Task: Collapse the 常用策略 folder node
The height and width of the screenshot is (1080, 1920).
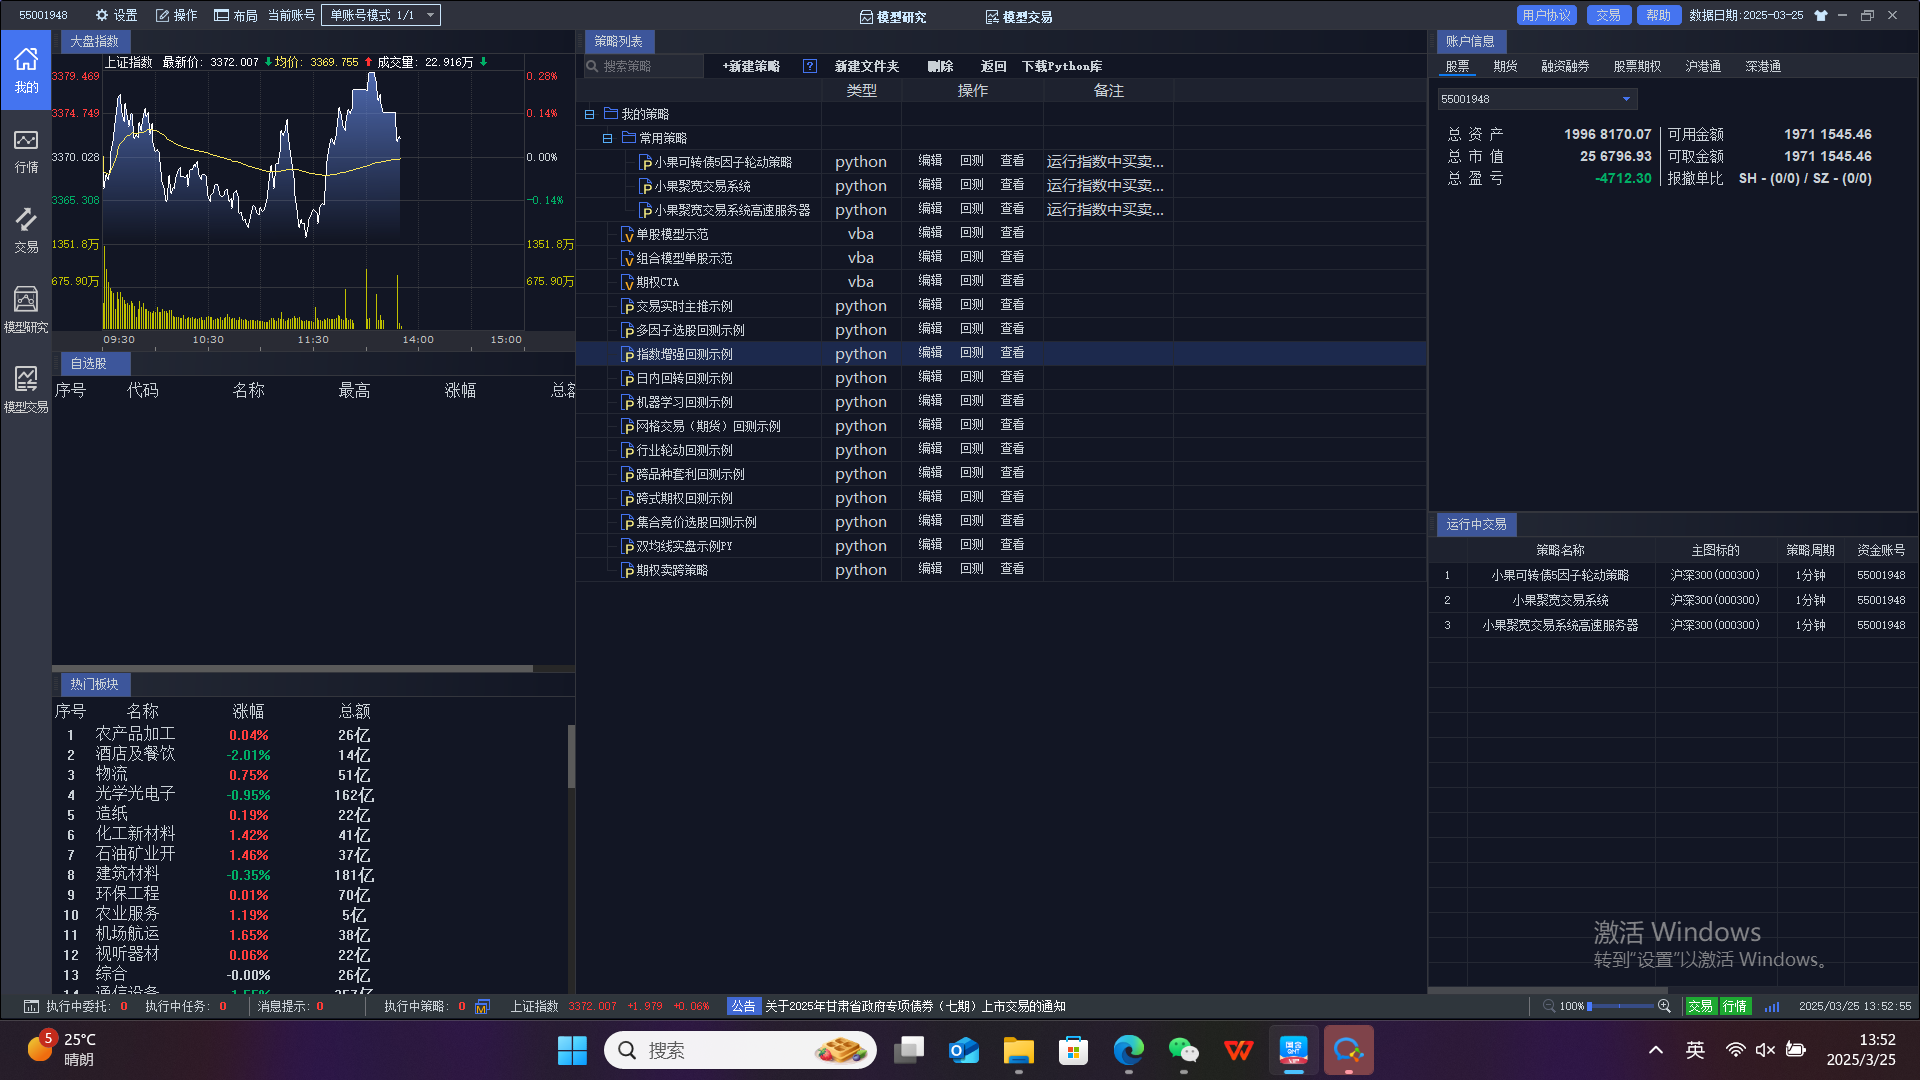Action: pos(607,138)
